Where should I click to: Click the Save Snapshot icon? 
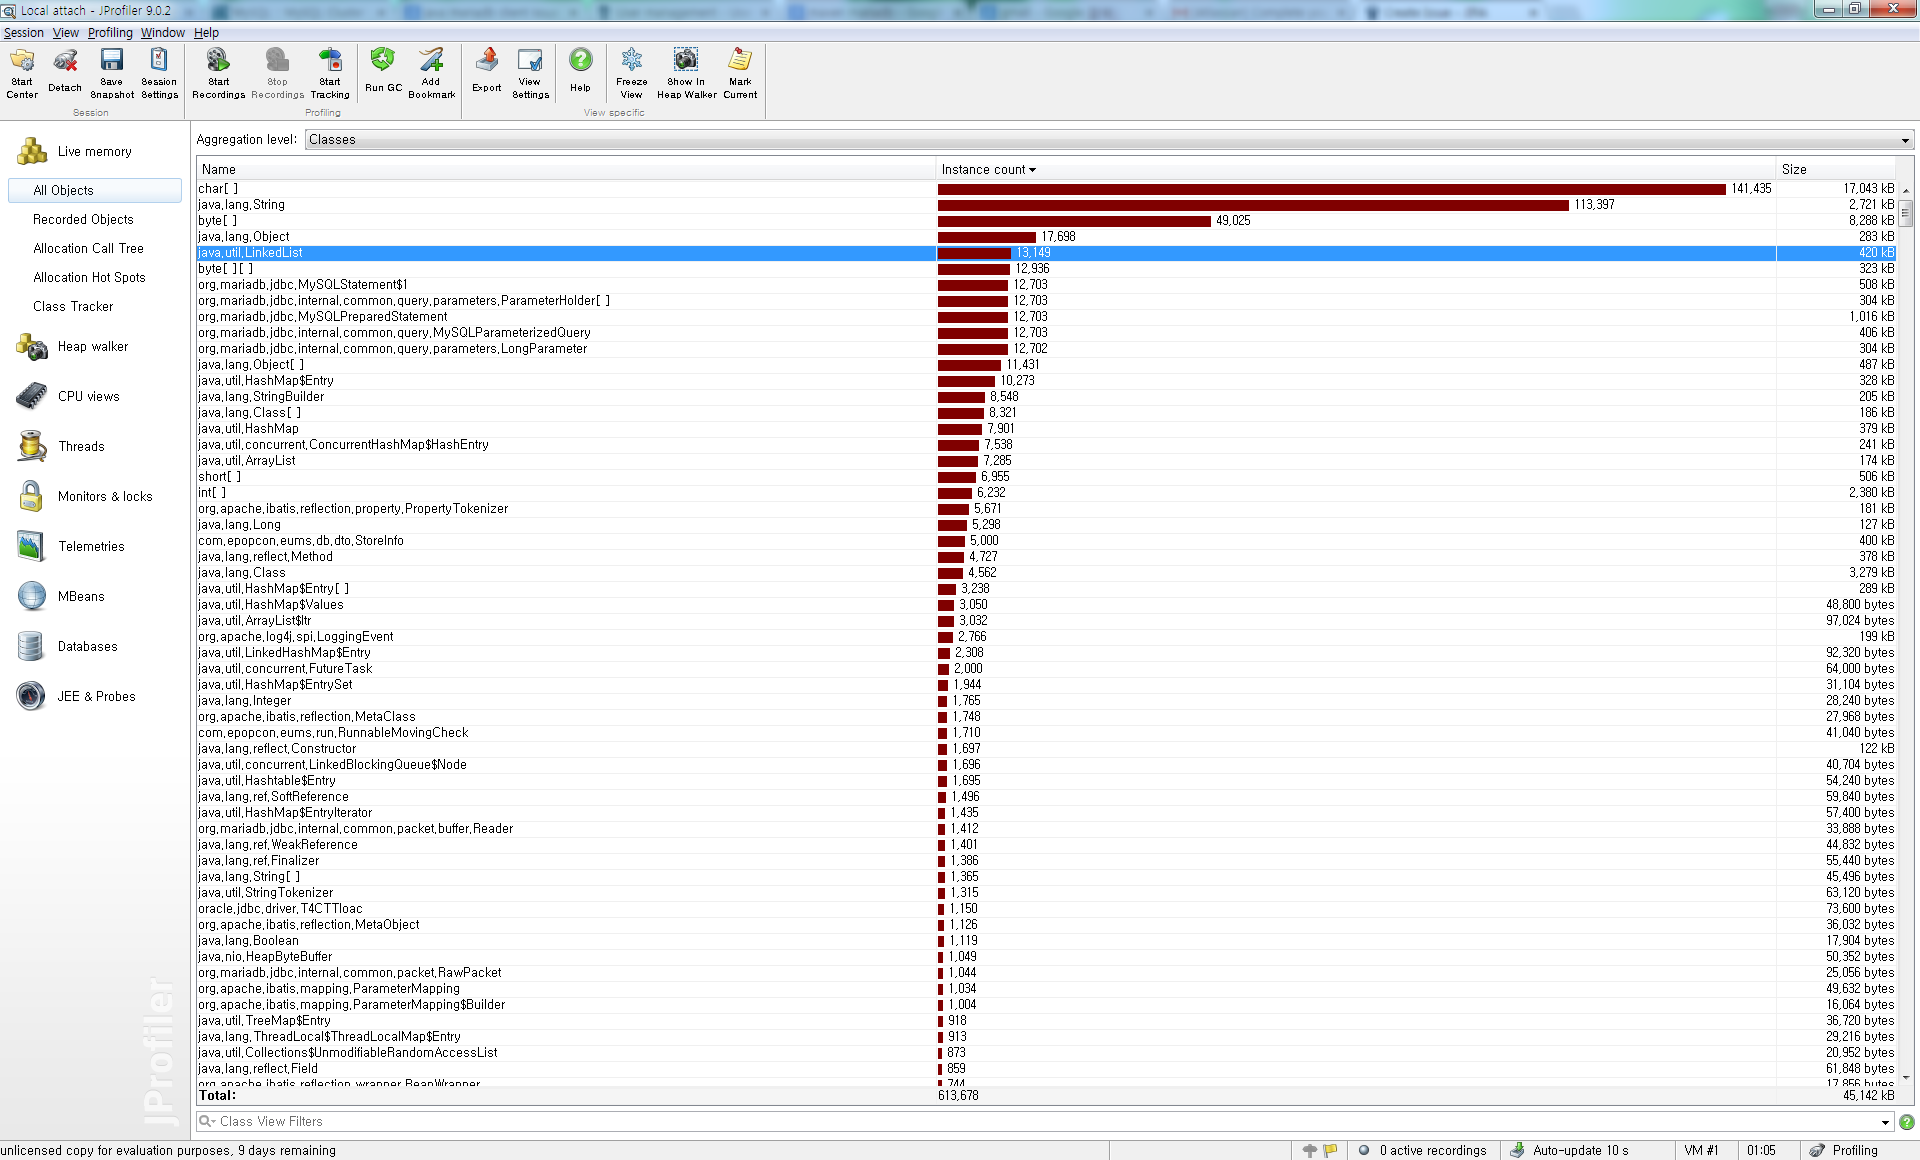point(112,61)
